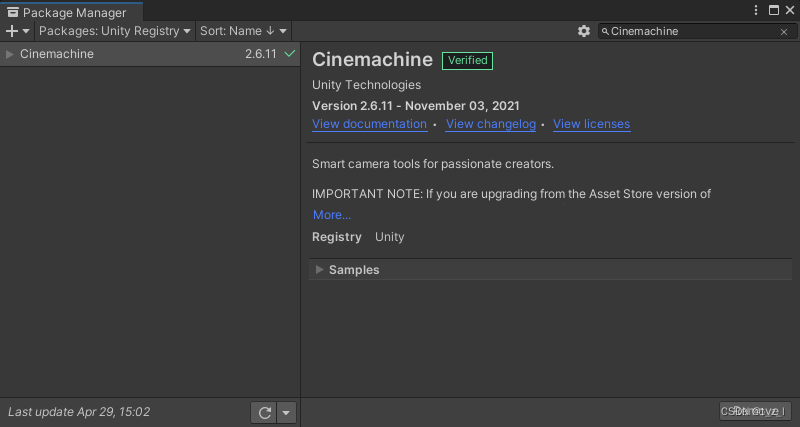Open the Sort: Name dropdown
800x427 pixels.
[243, 31]
